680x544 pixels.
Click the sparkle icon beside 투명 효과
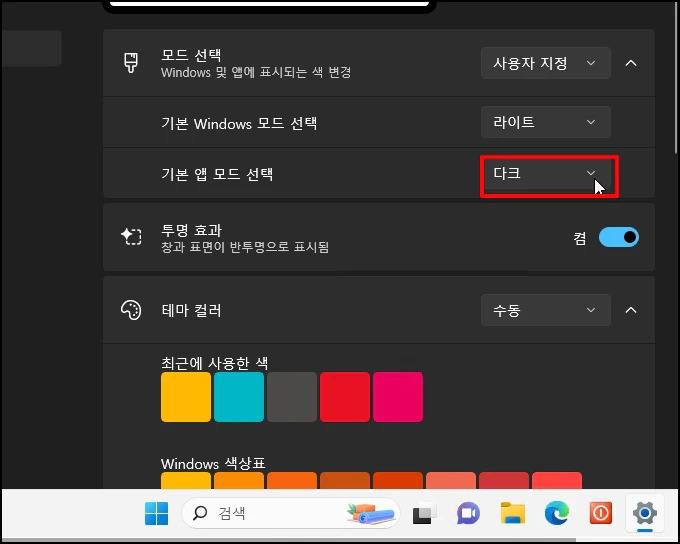tap(131, 237)
